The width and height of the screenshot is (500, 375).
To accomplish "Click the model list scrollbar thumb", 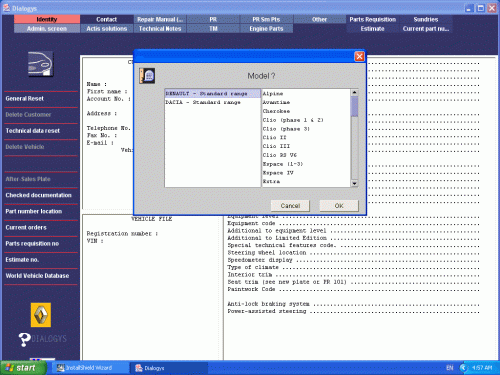I will [354, 106].
